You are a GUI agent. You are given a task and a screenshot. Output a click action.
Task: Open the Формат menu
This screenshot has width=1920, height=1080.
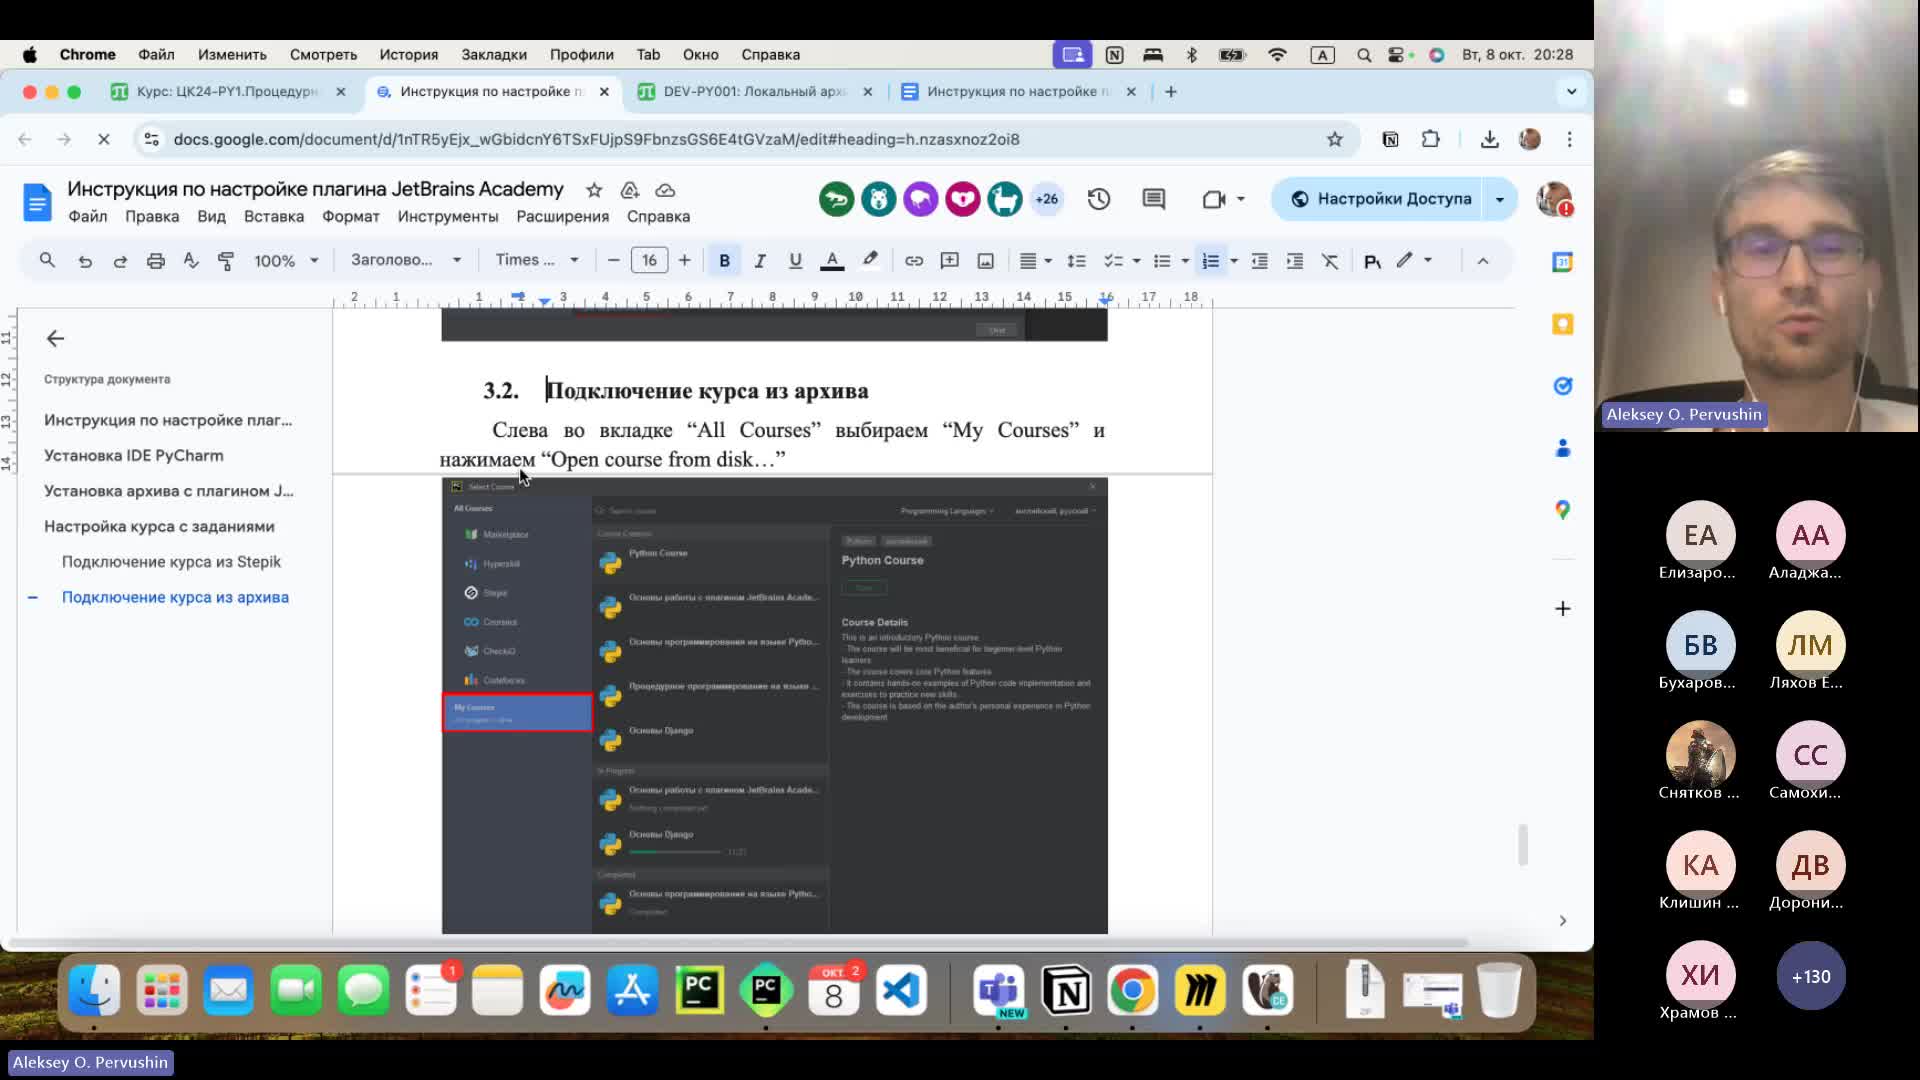coord(350,217)
